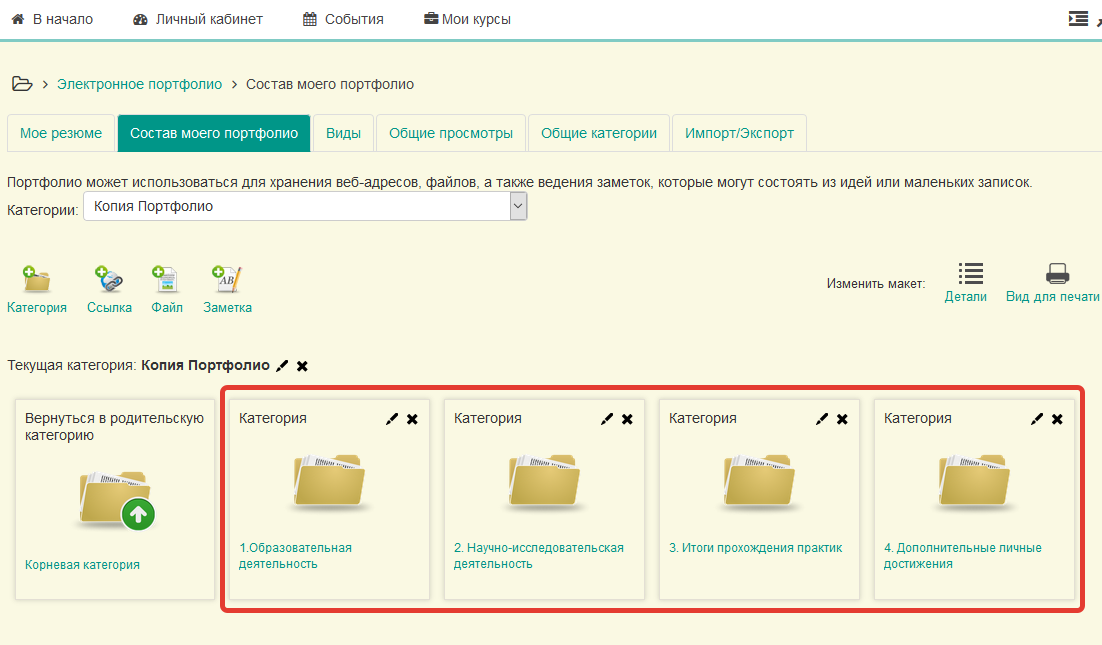Open 3. Итоги прохождения практик category link
This screenshot has width=1102, height=645.
click(x=755, y=548)
